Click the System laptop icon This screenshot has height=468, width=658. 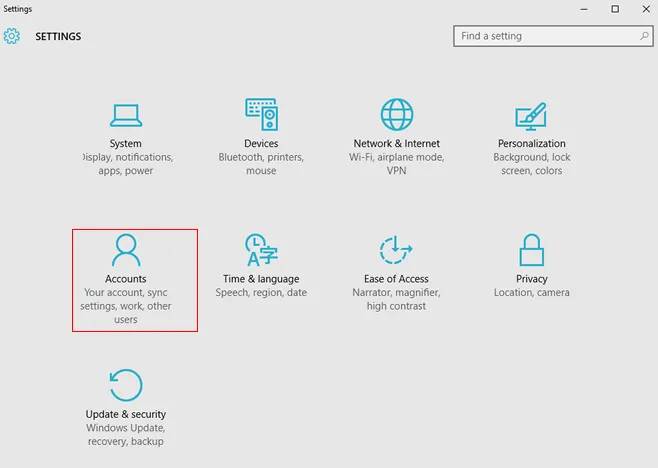click(x=126, y=115)
